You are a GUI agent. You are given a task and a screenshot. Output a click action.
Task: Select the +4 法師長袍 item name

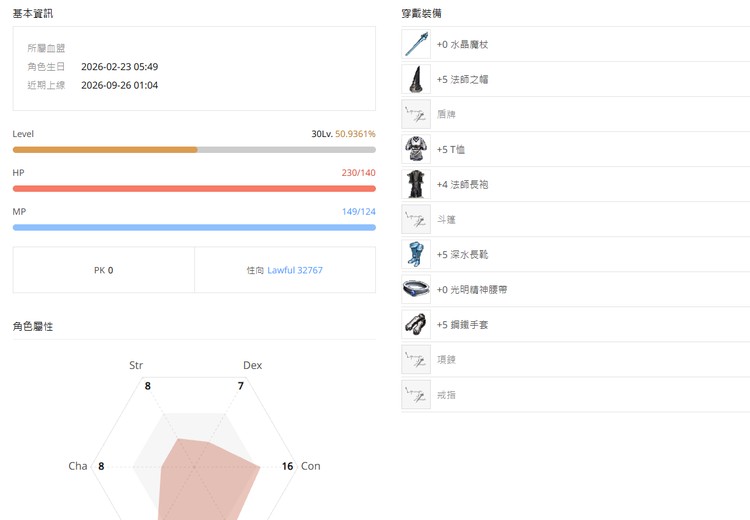click(x=462, y=184)
